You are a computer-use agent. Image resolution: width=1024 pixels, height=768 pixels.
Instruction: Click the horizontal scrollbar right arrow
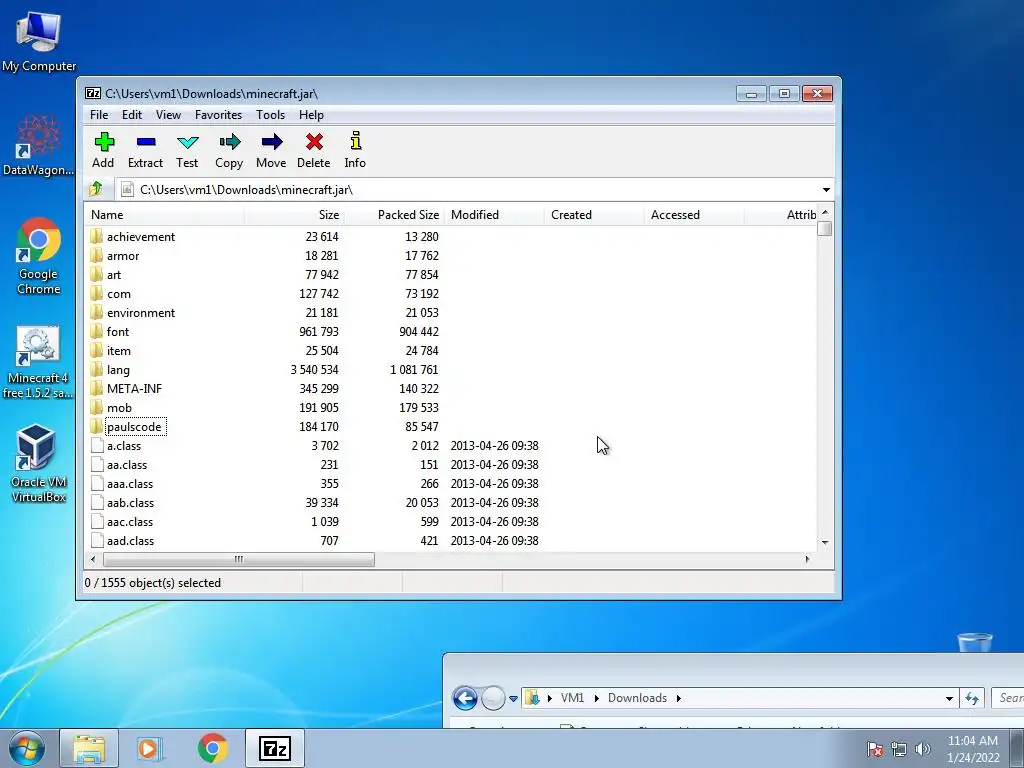808,559
